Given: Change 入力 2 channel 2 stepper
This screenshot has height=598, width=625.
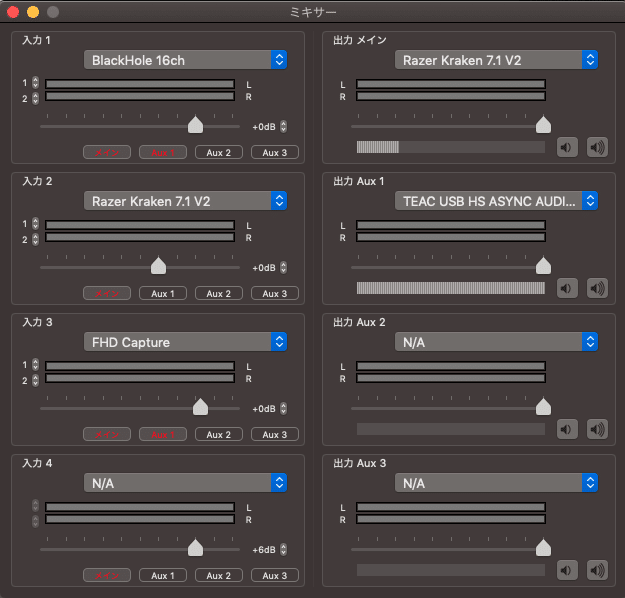Looking at the screenshot, I should (x=35, y=240).
